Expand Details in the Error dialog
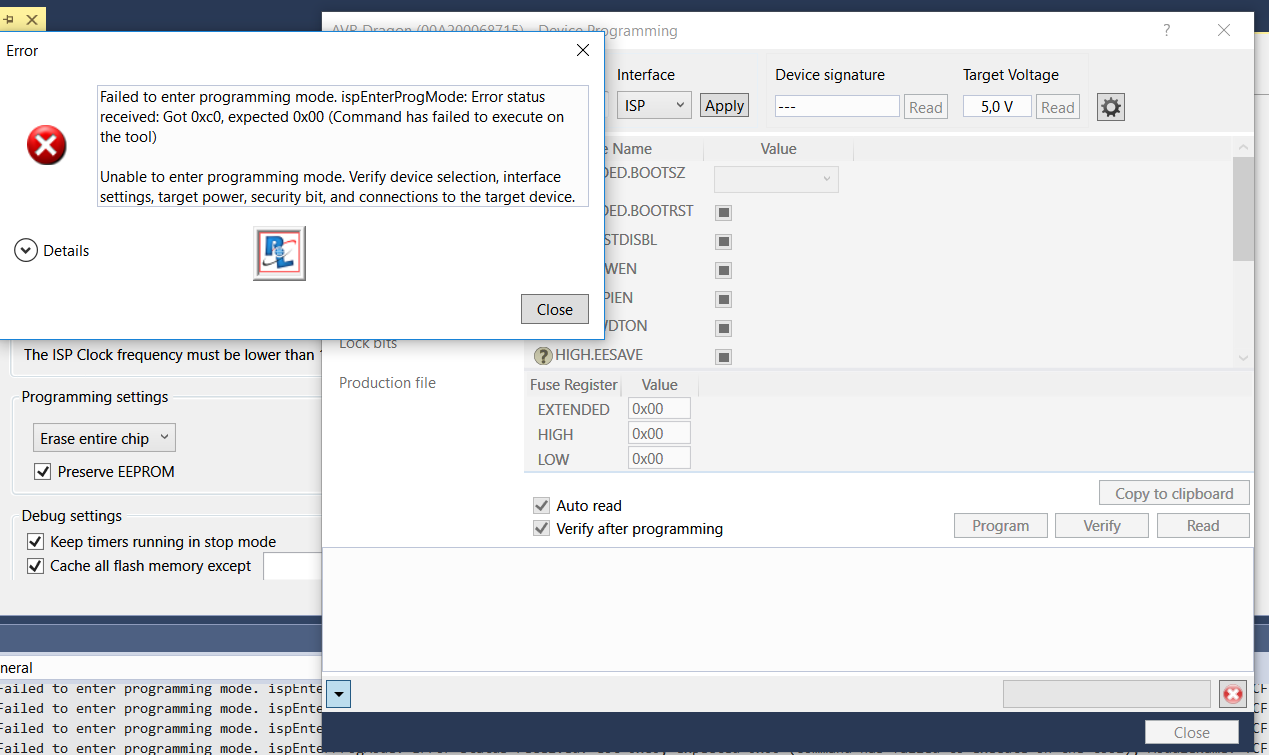Viewport: 1269px width, 755px height. click(52, 251)
